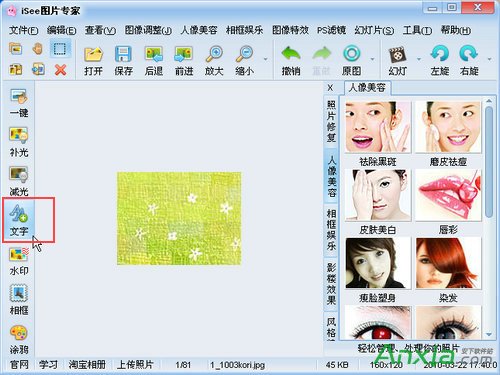Viewport: 500px width, 375px height.
Task: Open the 涂鸦 doodle palette tool
Action: [19, 339]
